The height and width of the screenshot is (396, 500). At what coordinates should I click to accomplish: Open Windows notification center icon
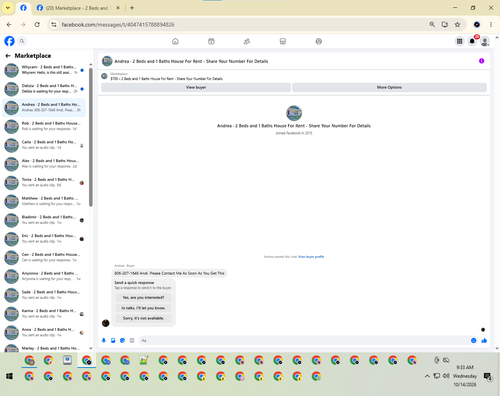click(x=488, y=377)
